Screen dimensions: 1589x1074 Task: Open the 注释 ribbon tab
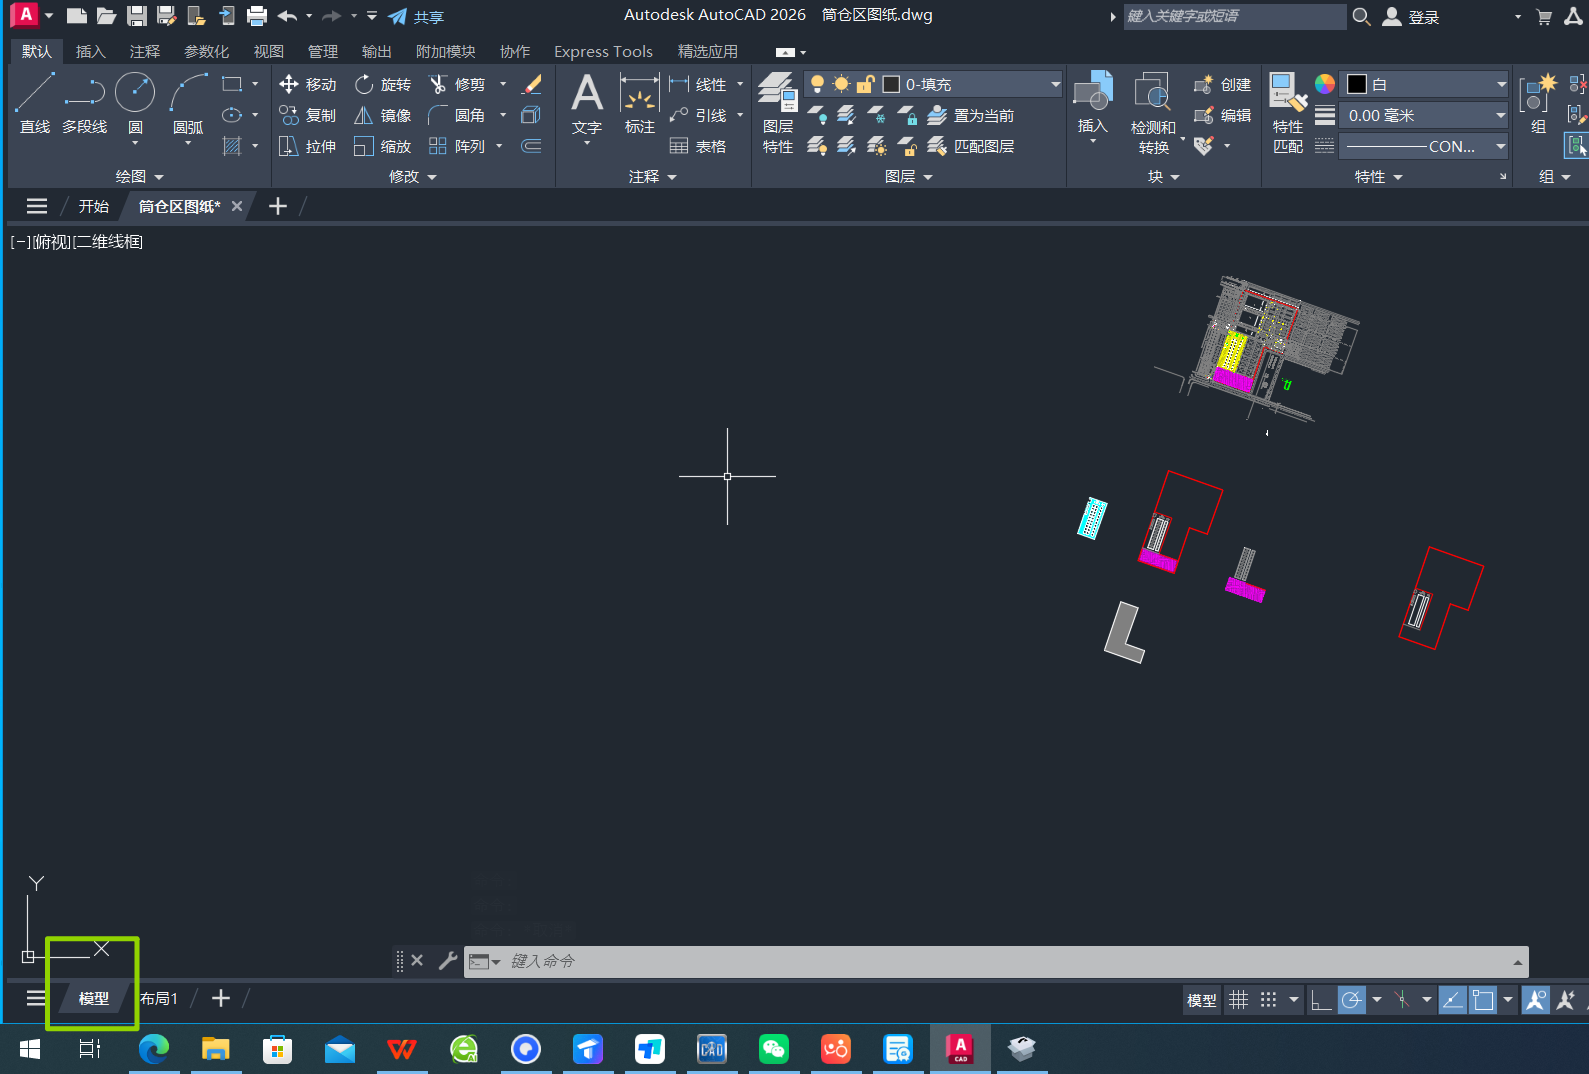(x=144, y=51)
